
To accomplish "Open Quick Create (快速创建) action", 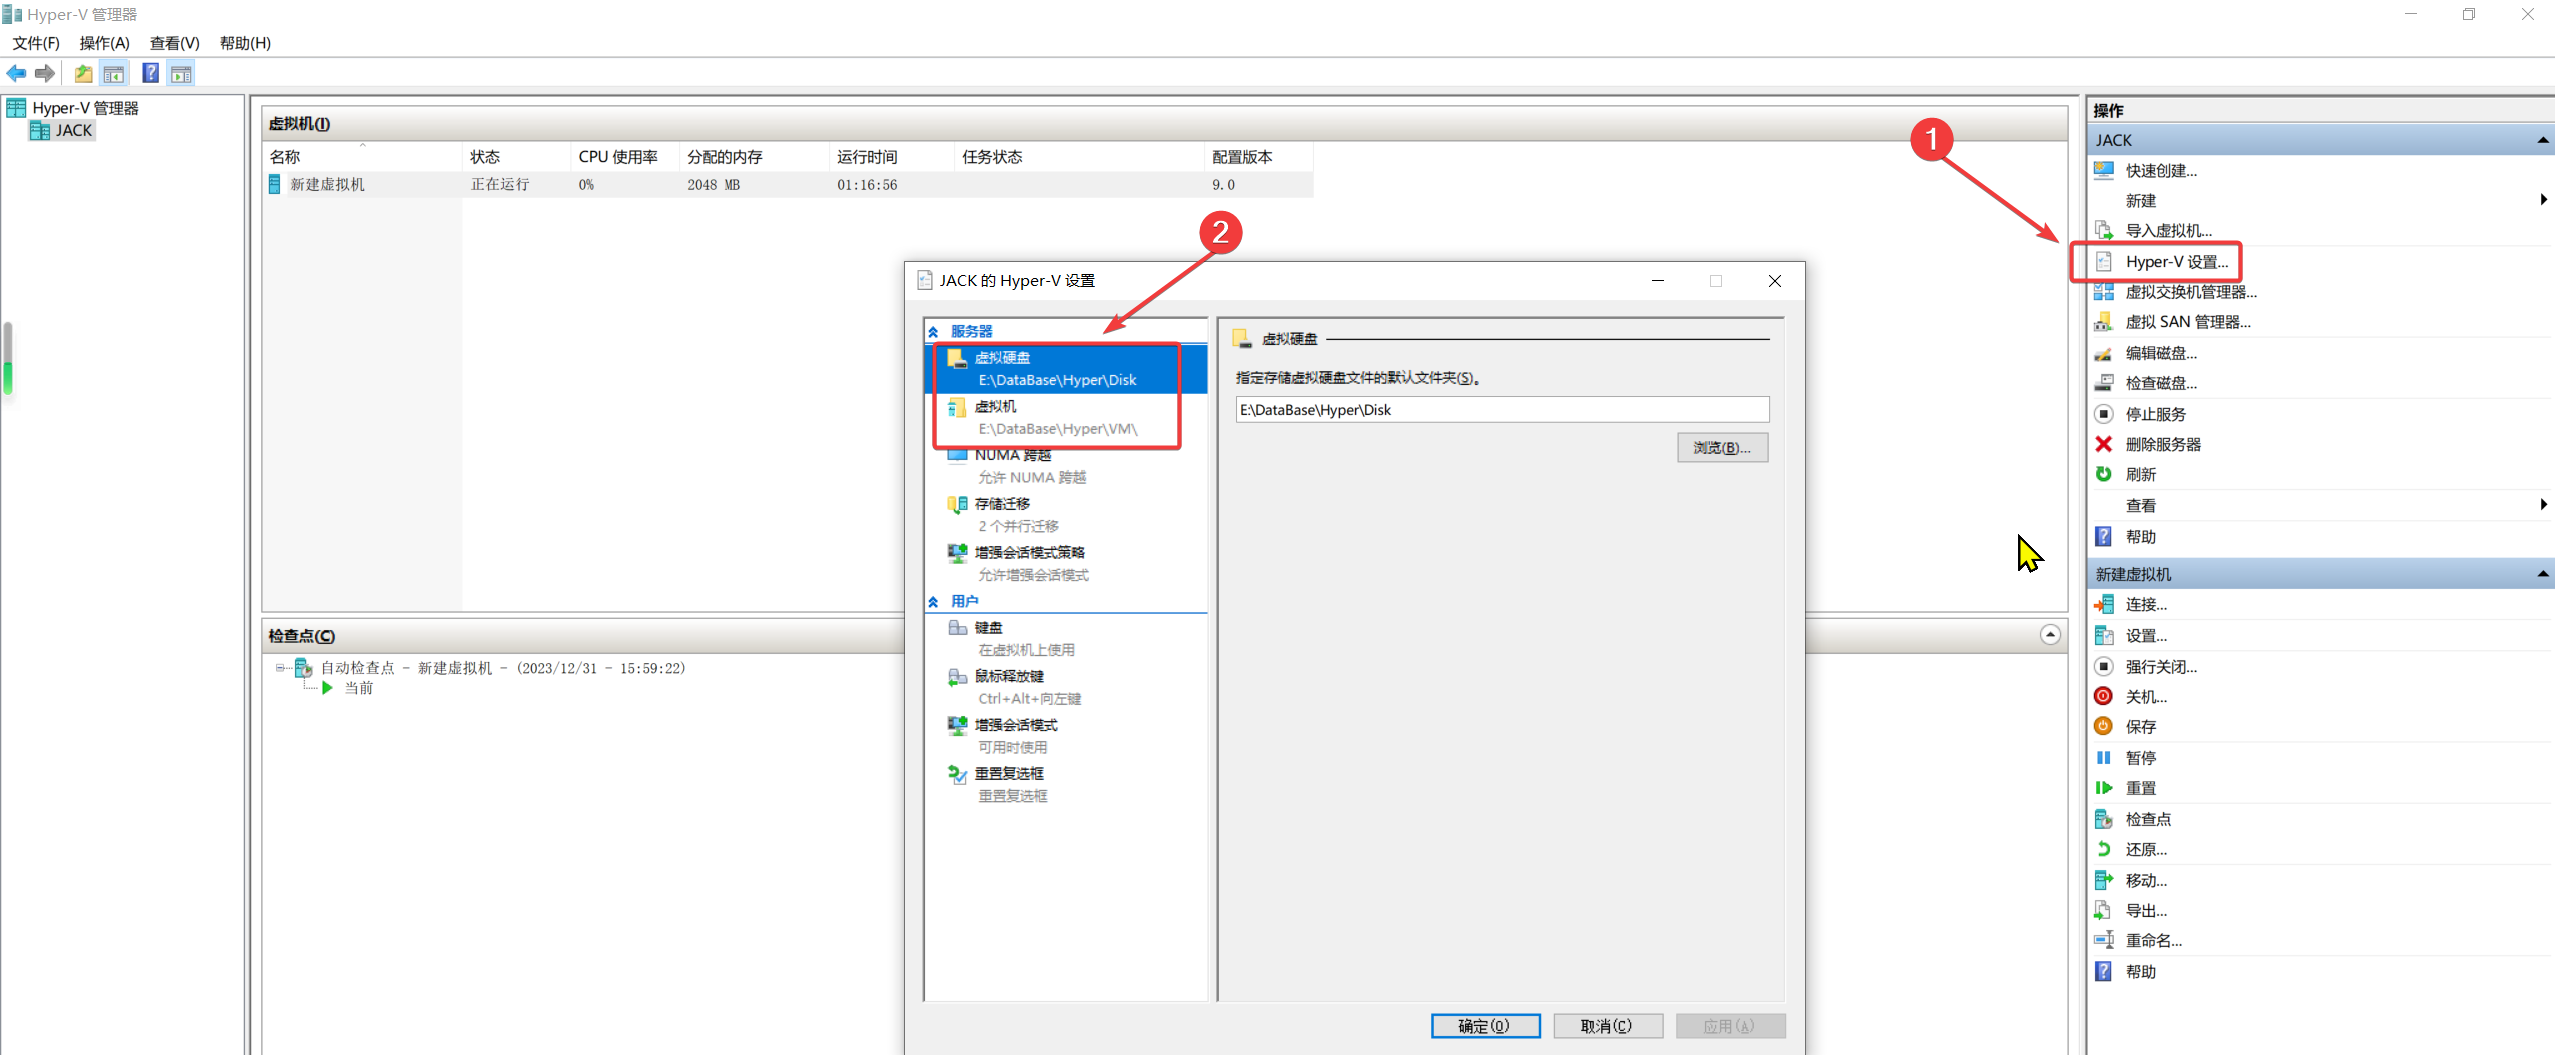I will point(2160,171).
